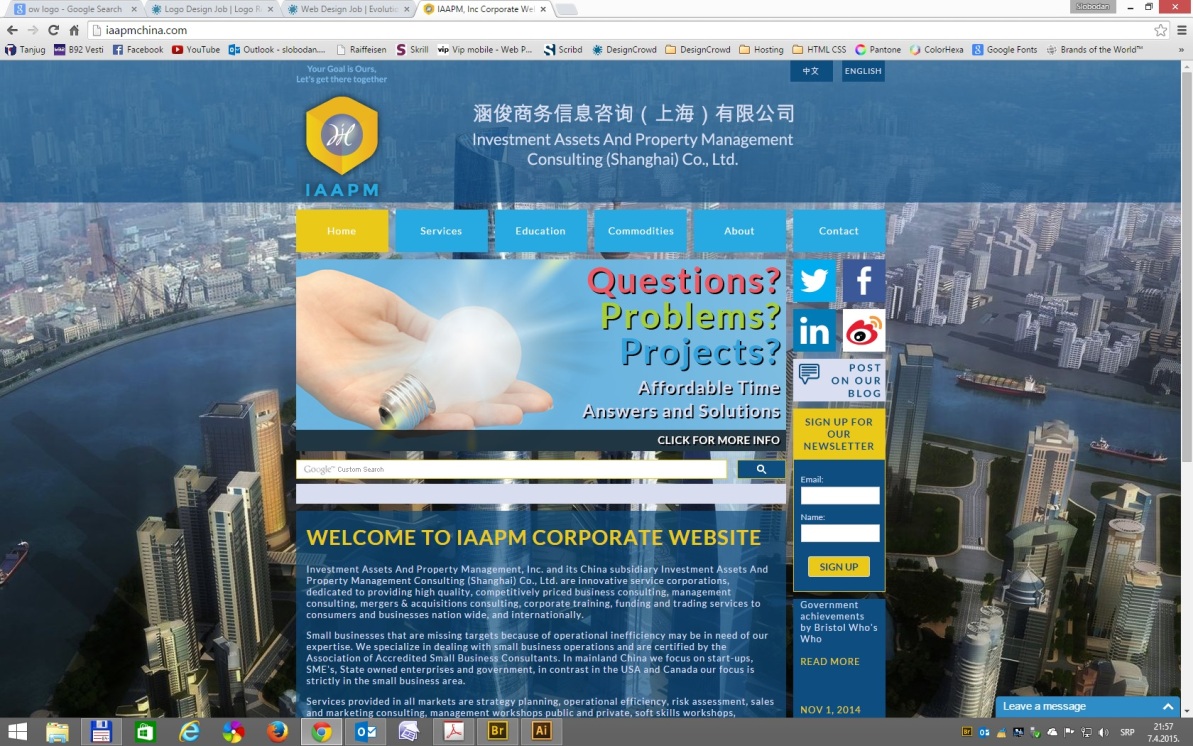Open Adobe Bridge from the taskbar
The height and width of the screenshot is (746, 1193).
pyautogui.click(x=497, y=732)
